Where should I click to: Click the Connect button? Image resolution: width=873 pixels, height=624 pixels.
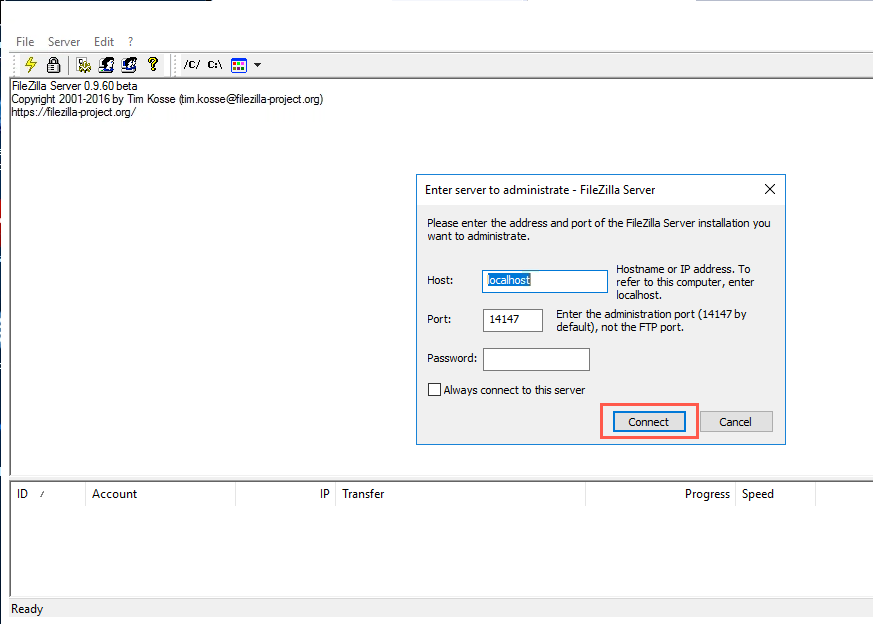pyautogui.click(x=649, y=422)
